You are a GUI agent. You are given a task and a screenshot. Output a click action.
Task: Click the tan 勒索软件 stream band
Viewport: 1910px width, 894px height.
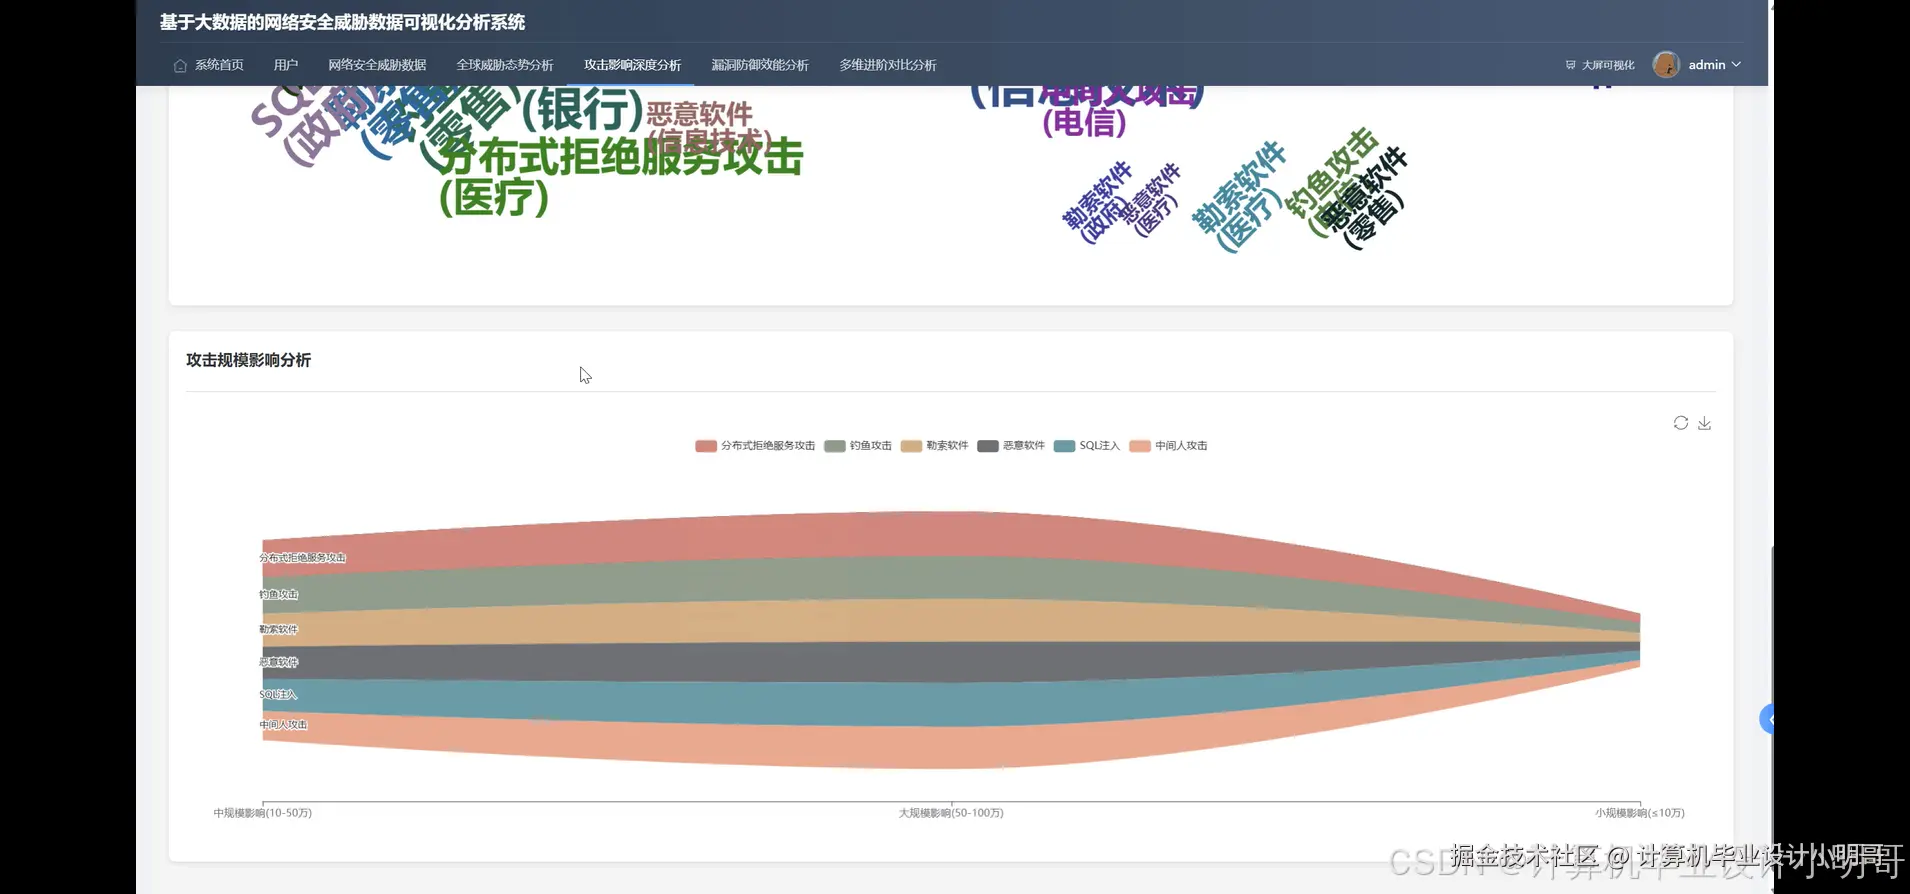point(950,620)
